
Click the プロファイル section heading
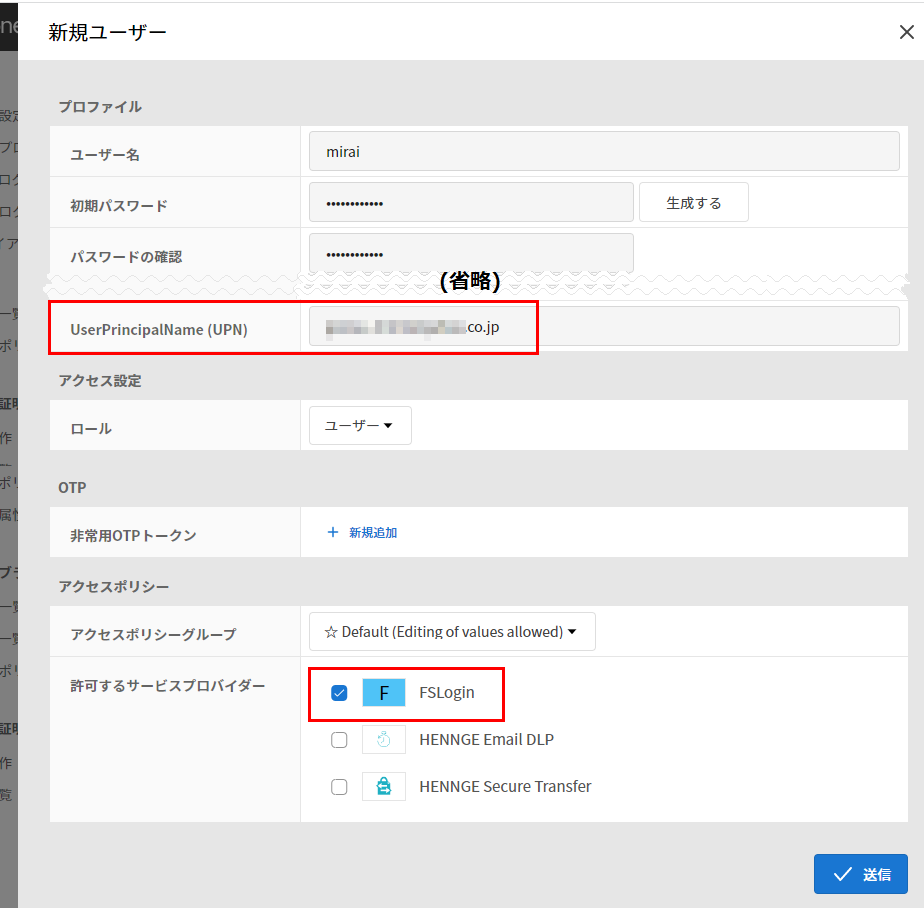pos(100,107)
